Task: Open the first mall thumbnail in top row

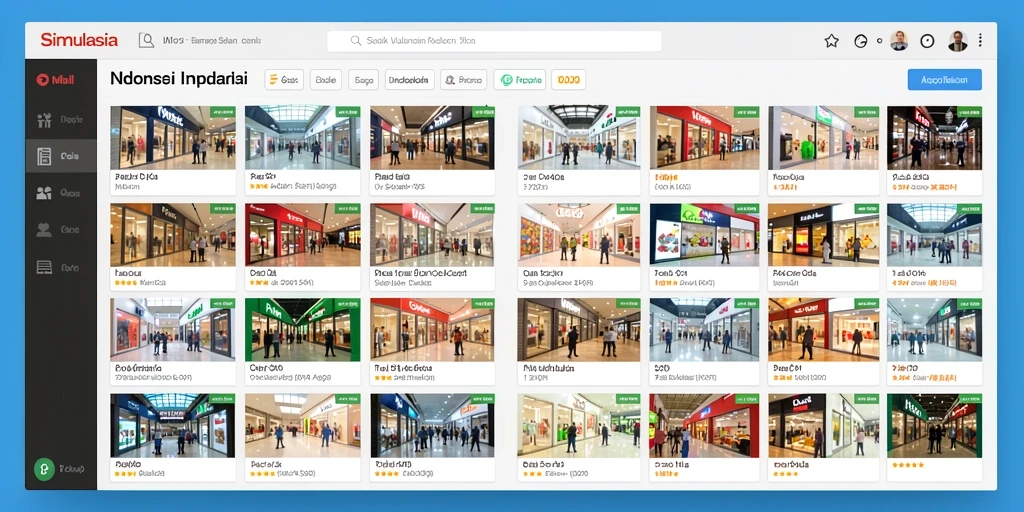Action: coord(173,138)
